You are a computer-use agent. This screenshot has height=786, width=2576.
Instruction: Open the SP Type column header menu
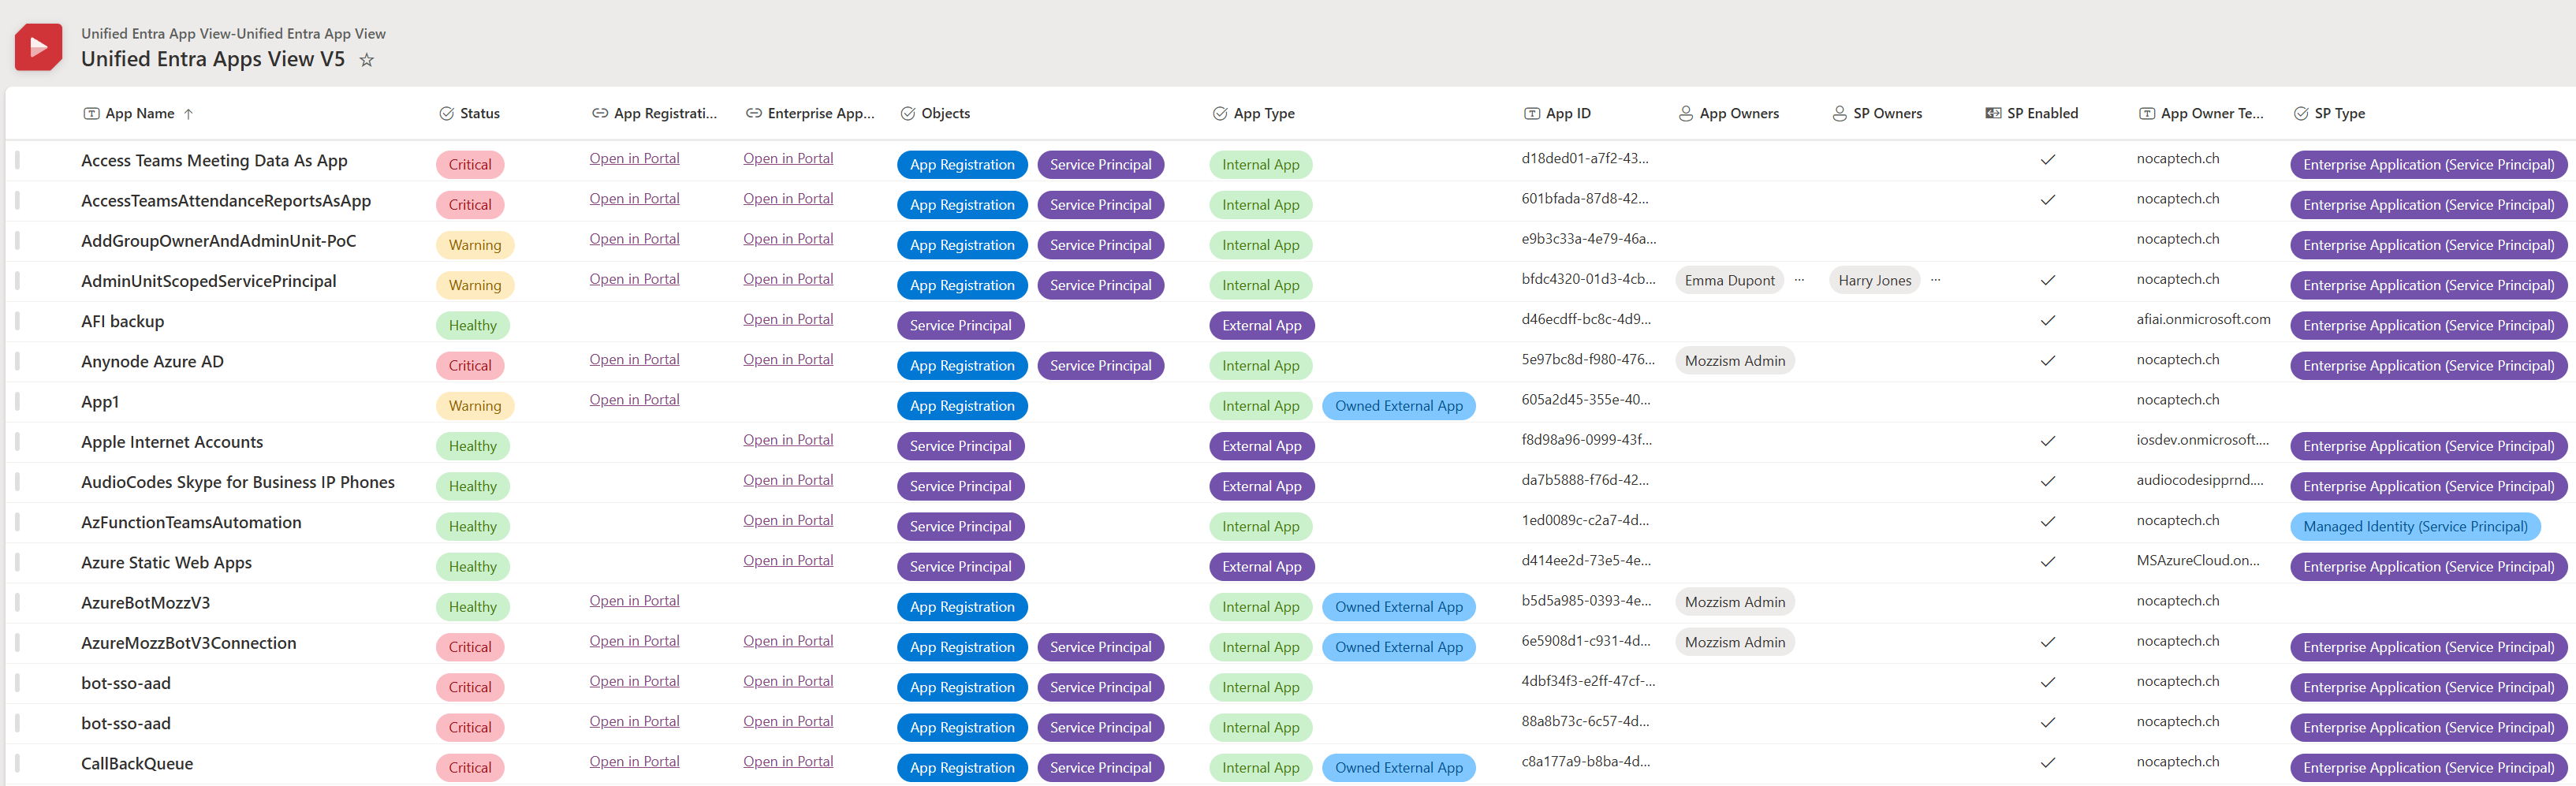pyautogui.click(x=2329, y=114)
